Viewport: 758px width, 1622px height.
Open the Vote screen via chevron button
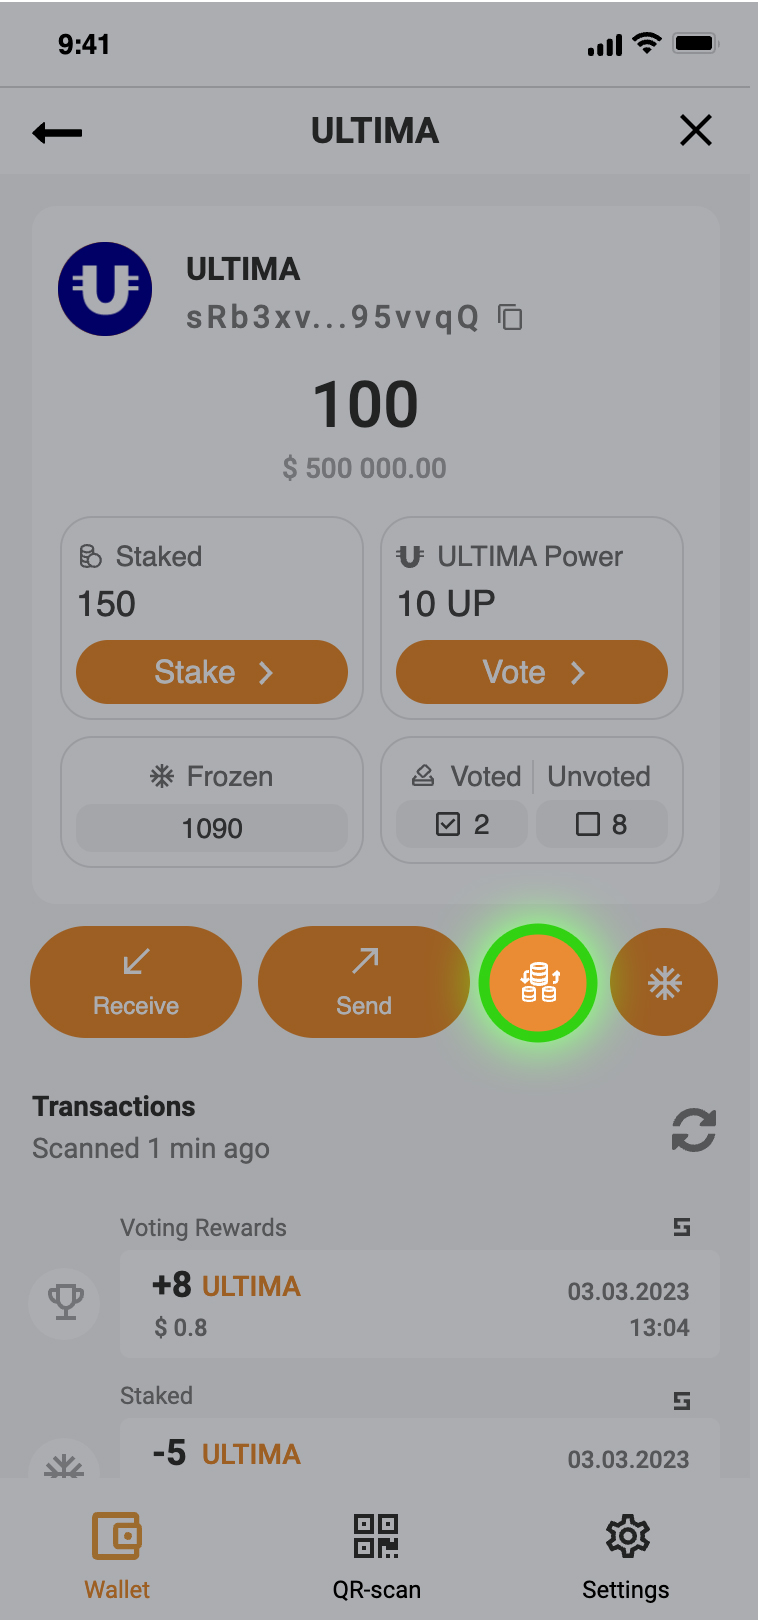point(531,672)
